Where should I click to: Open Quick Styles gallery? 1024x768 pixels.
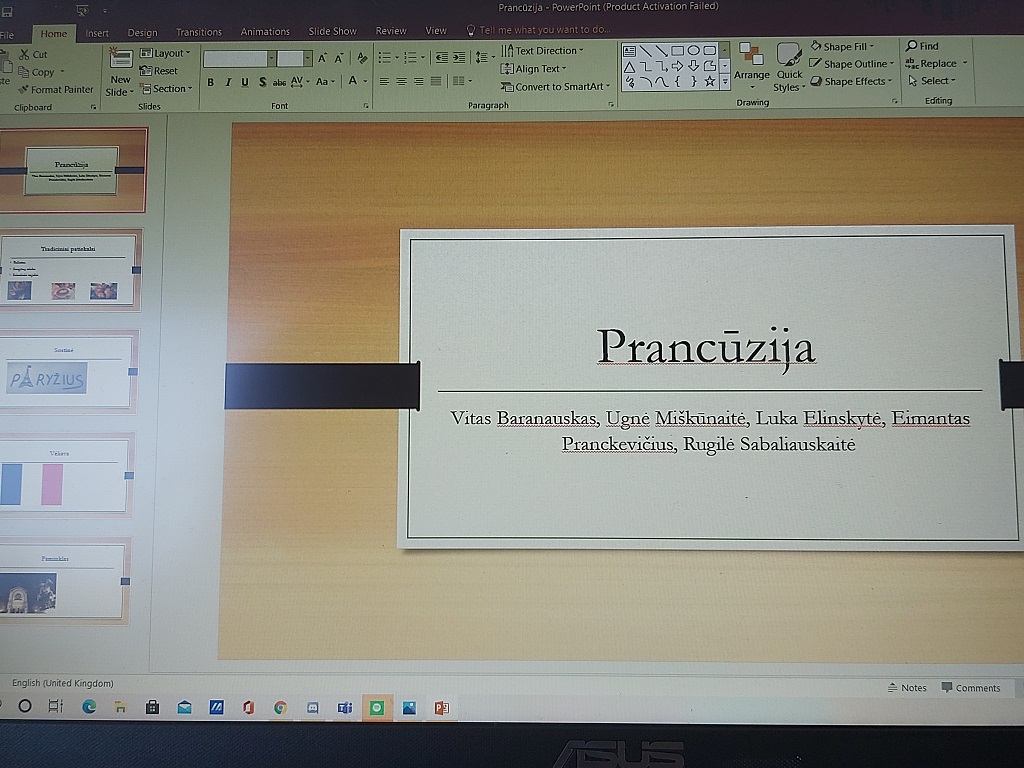pos(789,66)
